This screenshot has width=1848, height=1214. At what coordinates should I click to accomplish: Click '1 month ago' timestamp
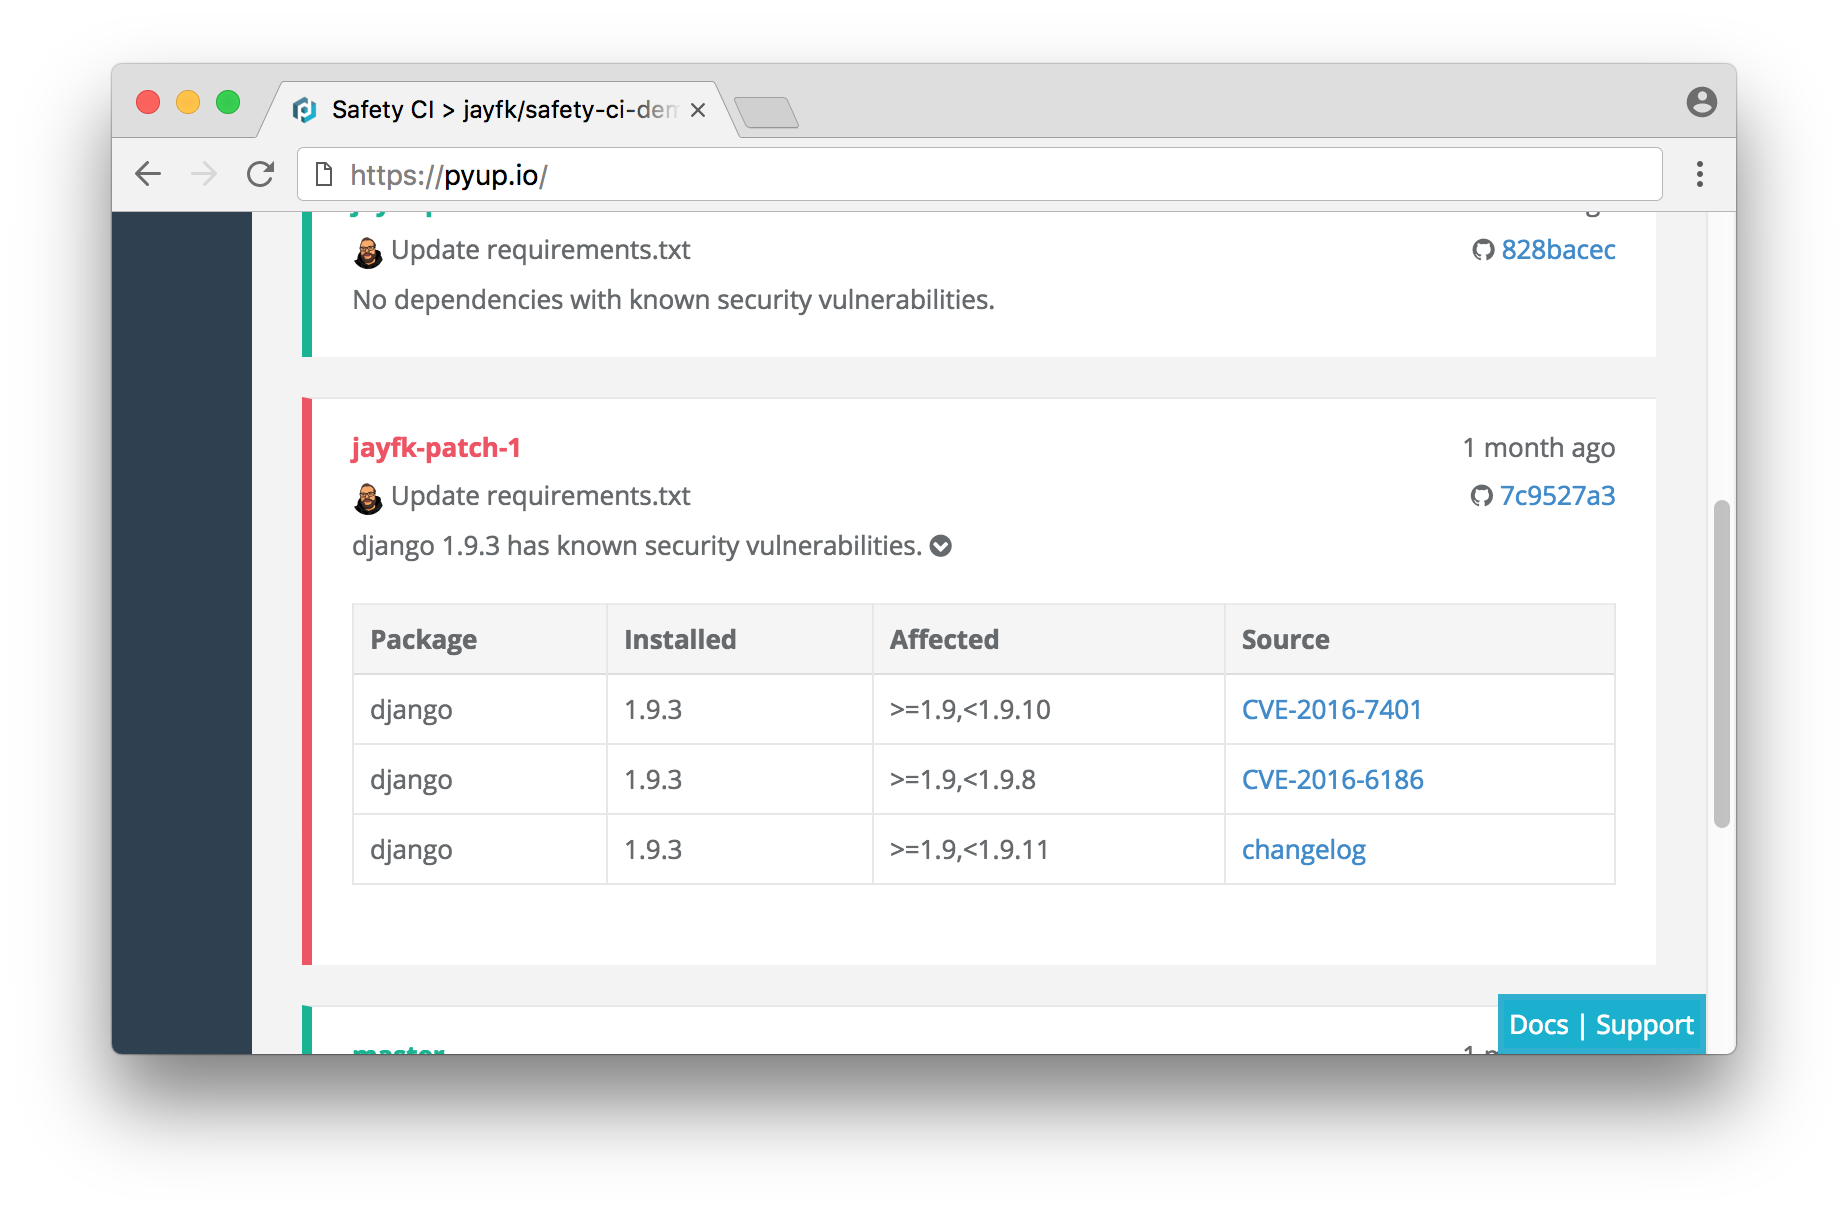(x=1538, y=448)
